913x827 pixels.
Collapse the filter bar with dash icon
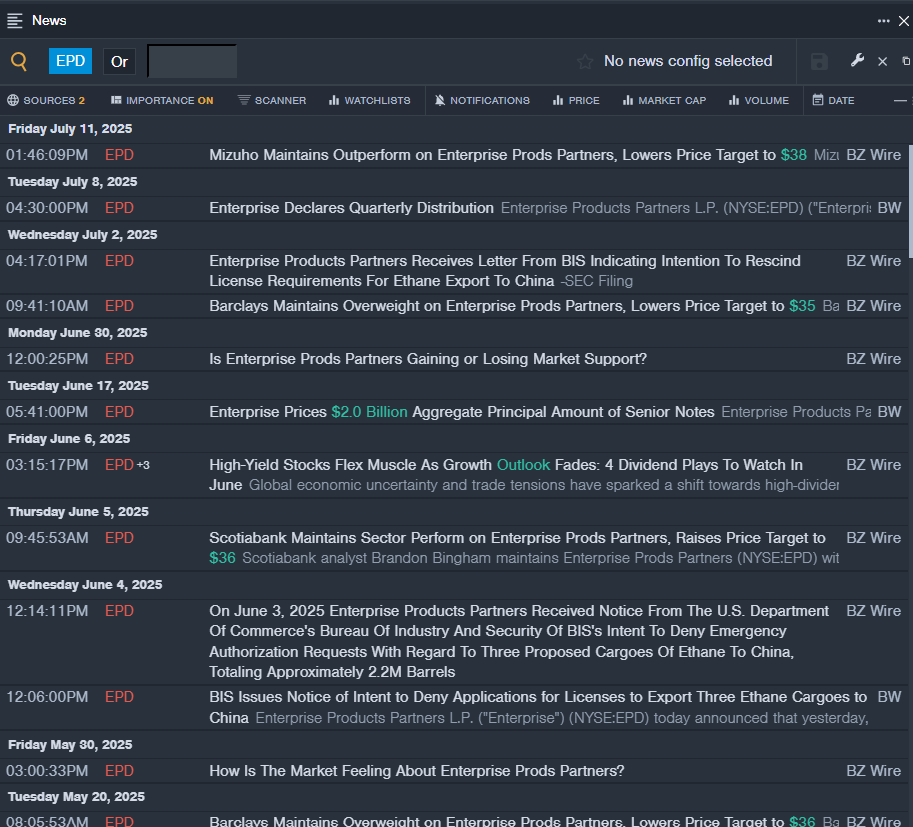(900, 101)
